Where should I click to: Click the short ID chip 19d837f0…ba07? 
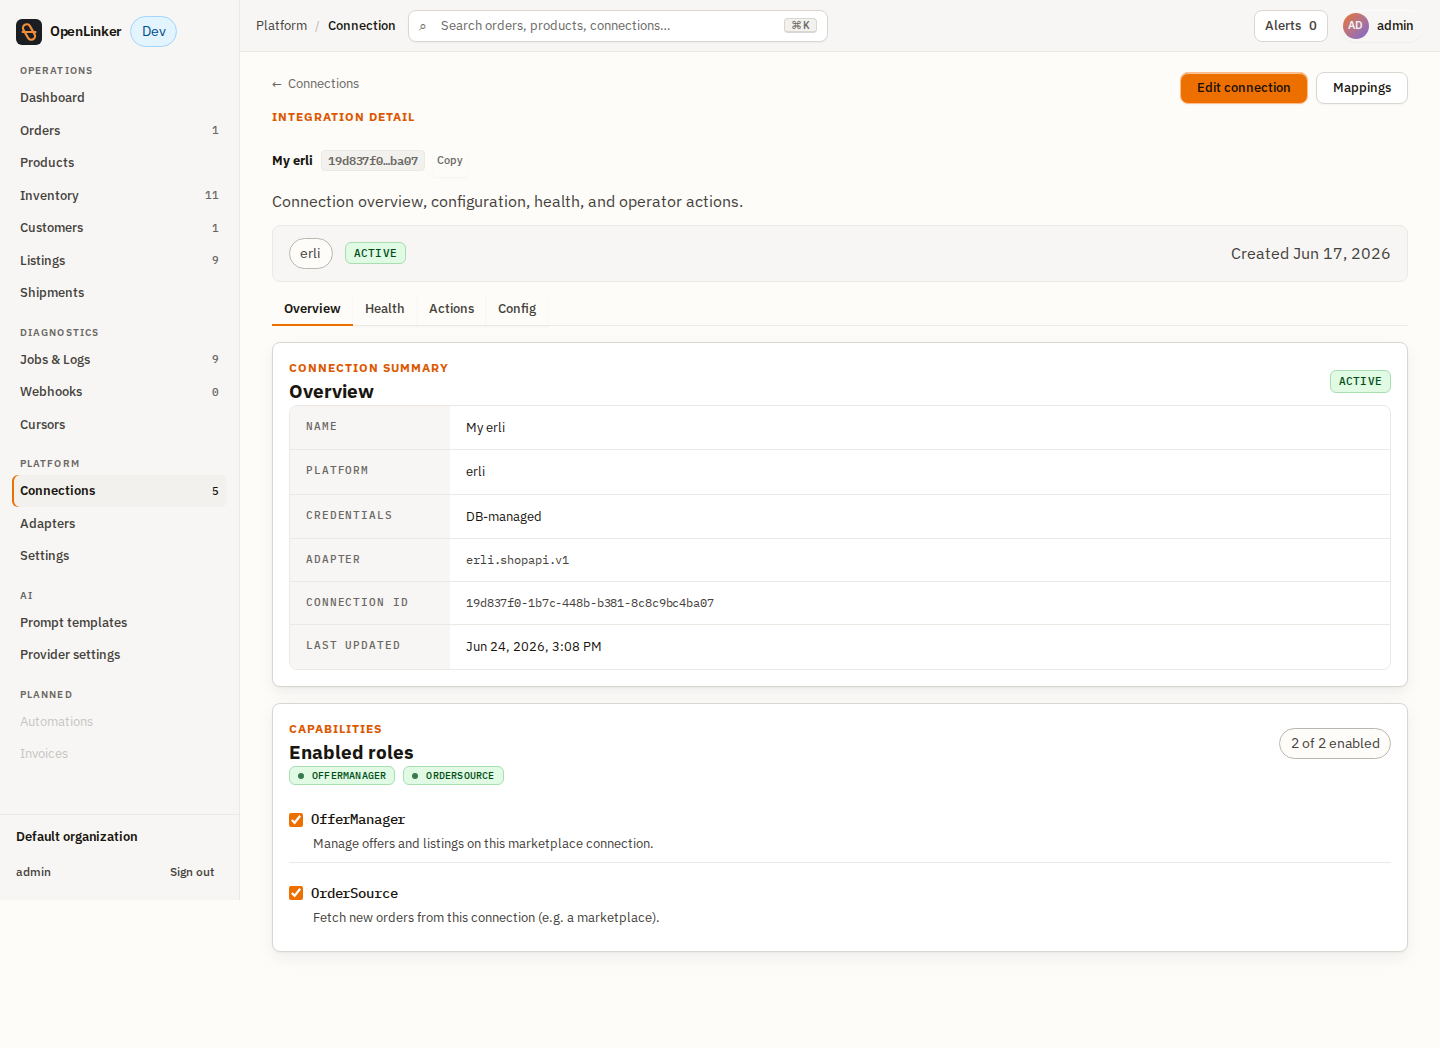(x=373, y=161)
